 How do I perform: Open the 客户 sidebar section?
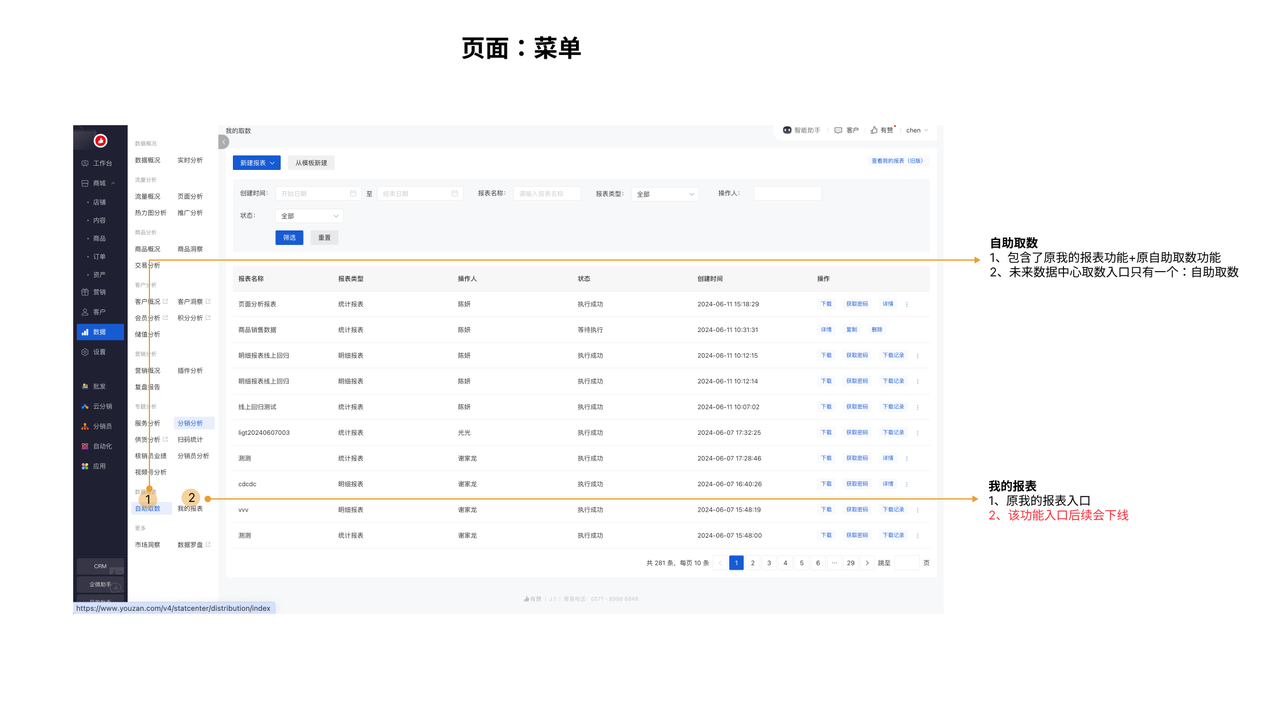[98, 312]
